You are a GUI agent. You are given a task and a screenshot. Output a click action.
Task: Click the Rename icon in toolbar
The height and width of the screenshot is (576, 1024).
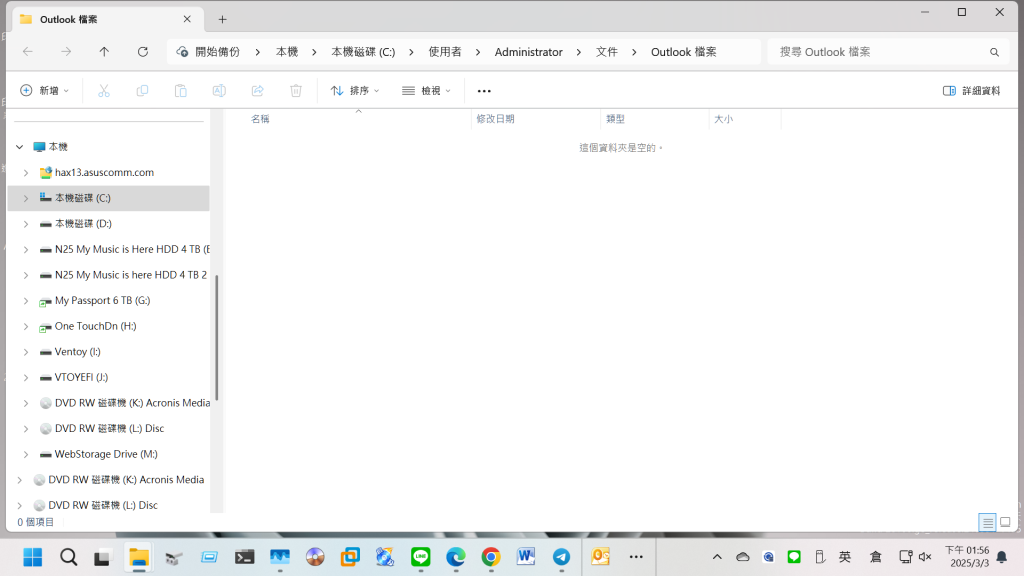[x=219, y=91]
